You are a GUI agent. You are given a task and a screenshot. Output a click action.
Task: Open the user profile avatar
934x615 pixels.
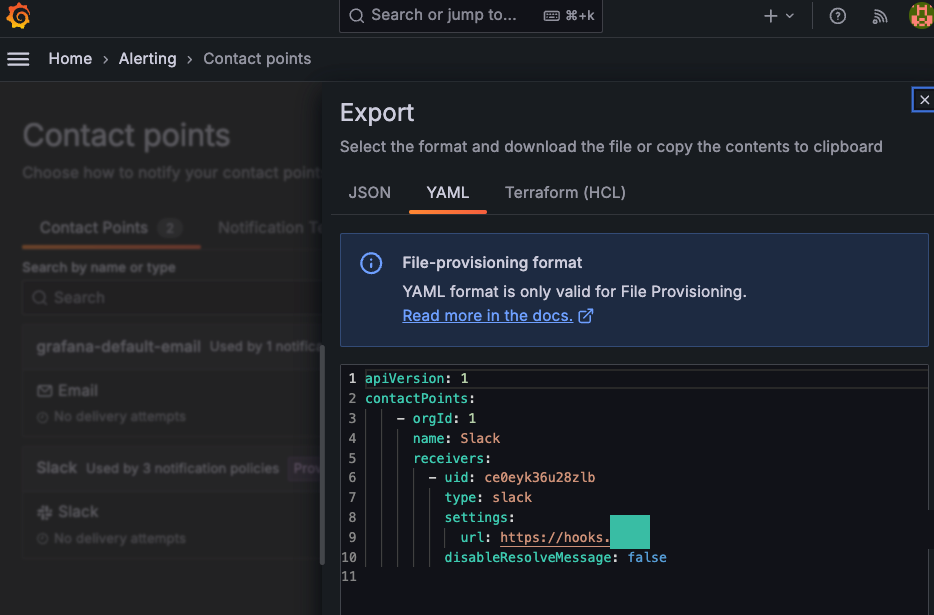(921, 15)
